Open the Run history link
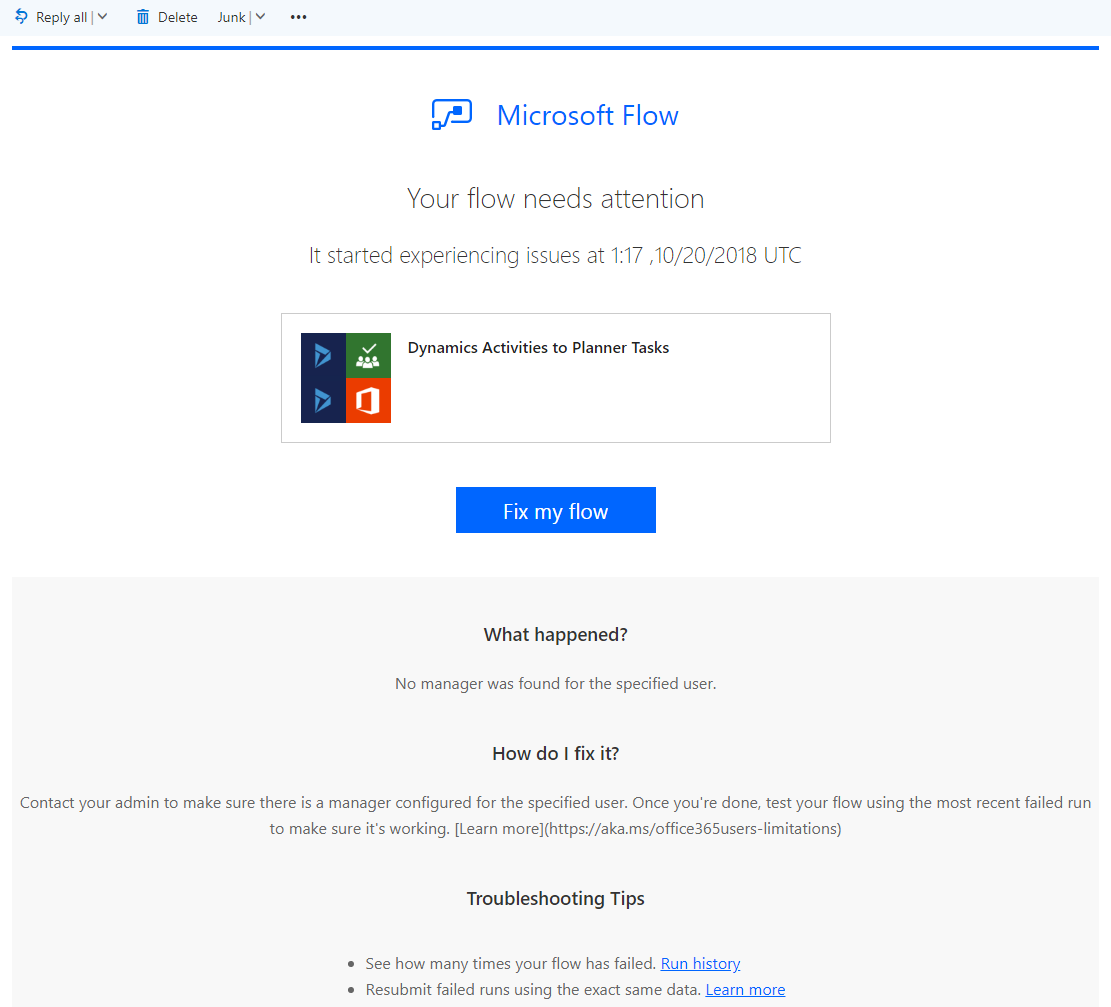1111x1007 pixels. pyautogui.click(x=700, y=963)
